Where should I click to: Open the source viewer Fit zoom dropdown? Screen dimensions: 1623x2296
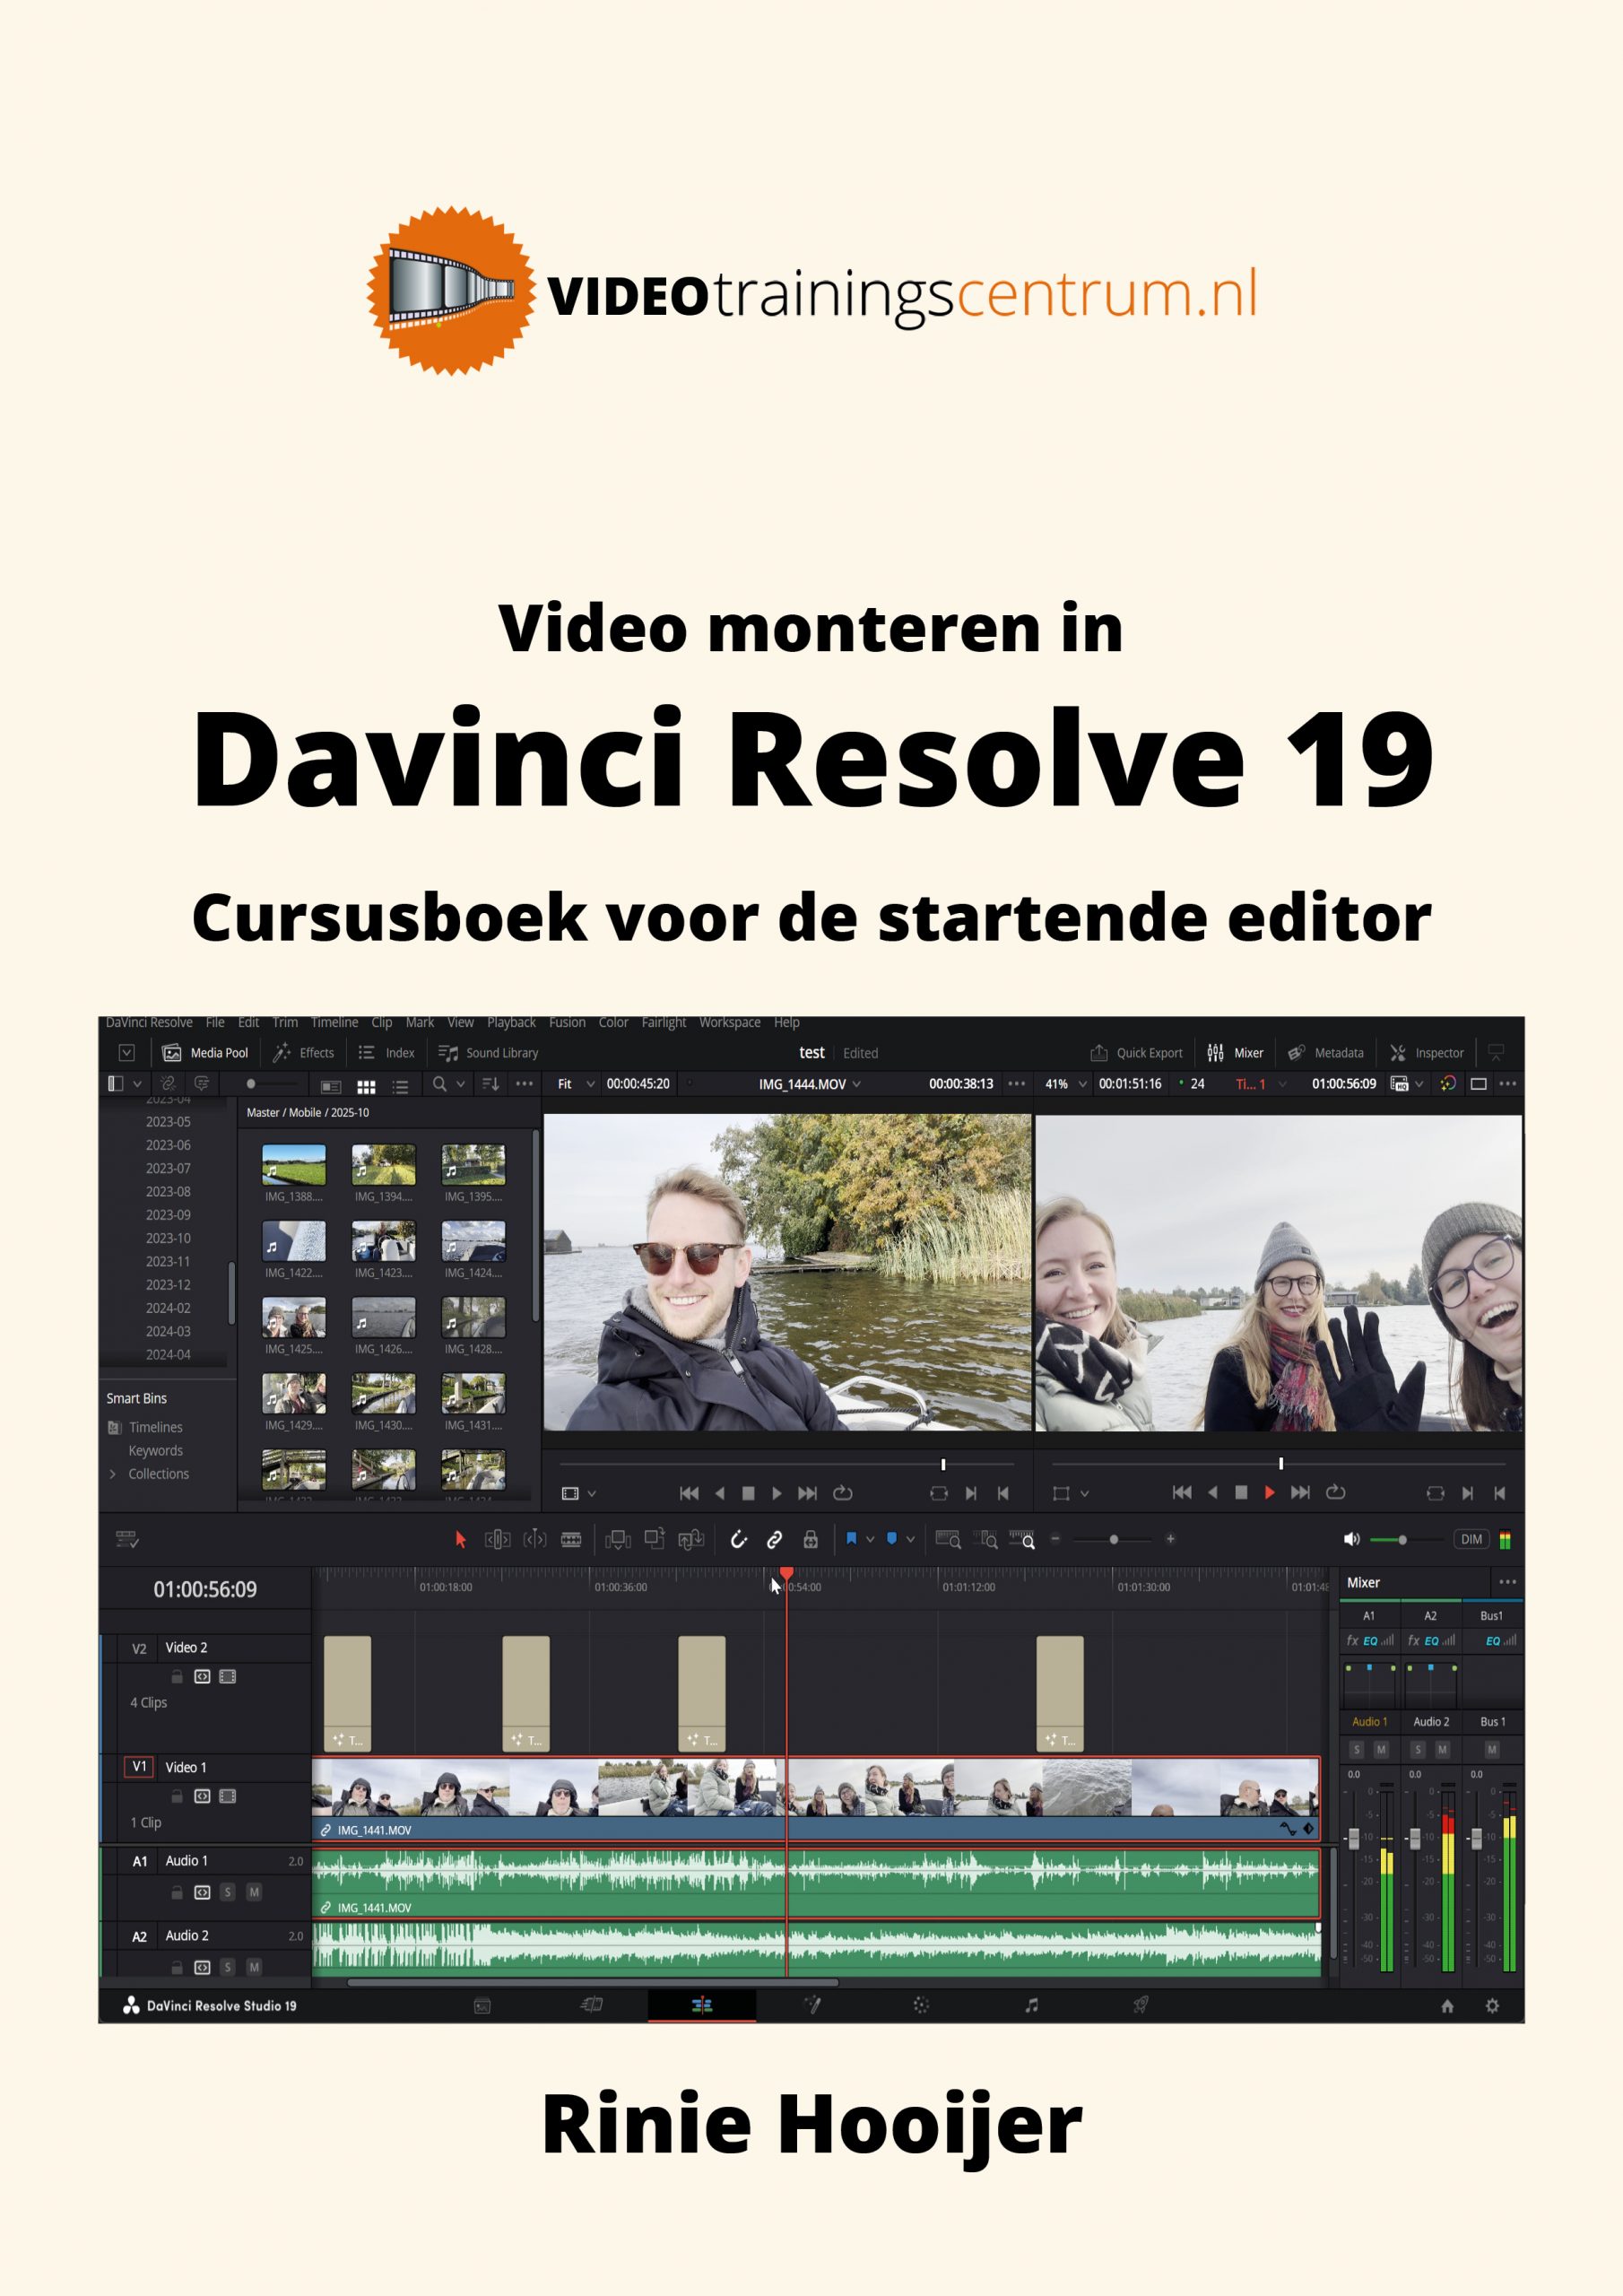pos(576,1084)
